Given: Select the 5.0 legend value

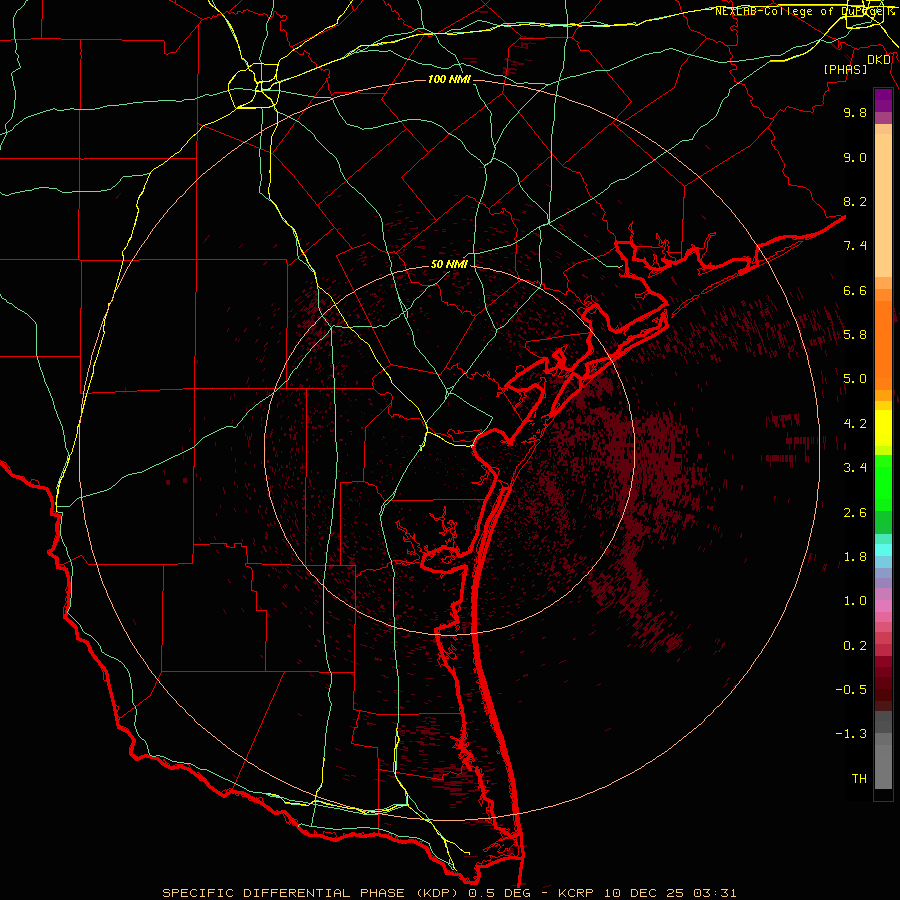Looking at the screenshot, I should (x=855, y=379).
